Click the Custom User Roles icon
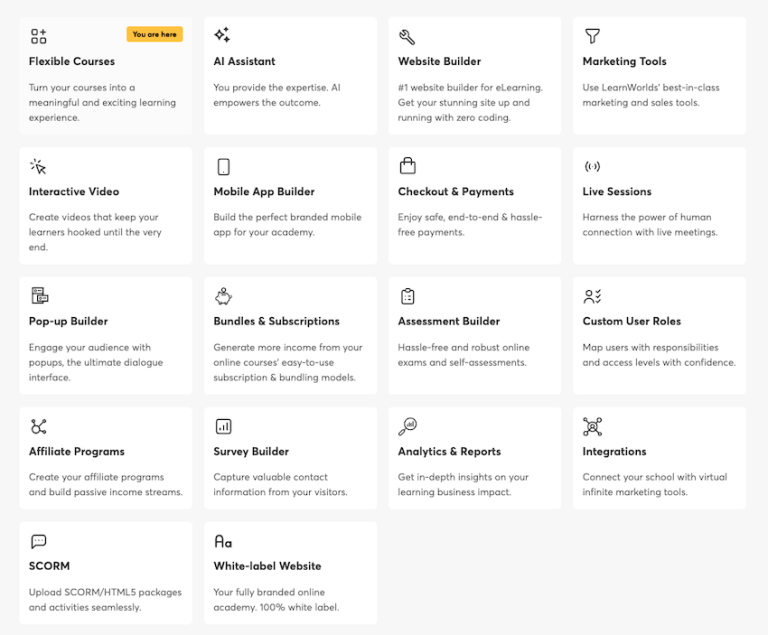Image resolution: width=768 pixels, height=635 pixels. 592,296
